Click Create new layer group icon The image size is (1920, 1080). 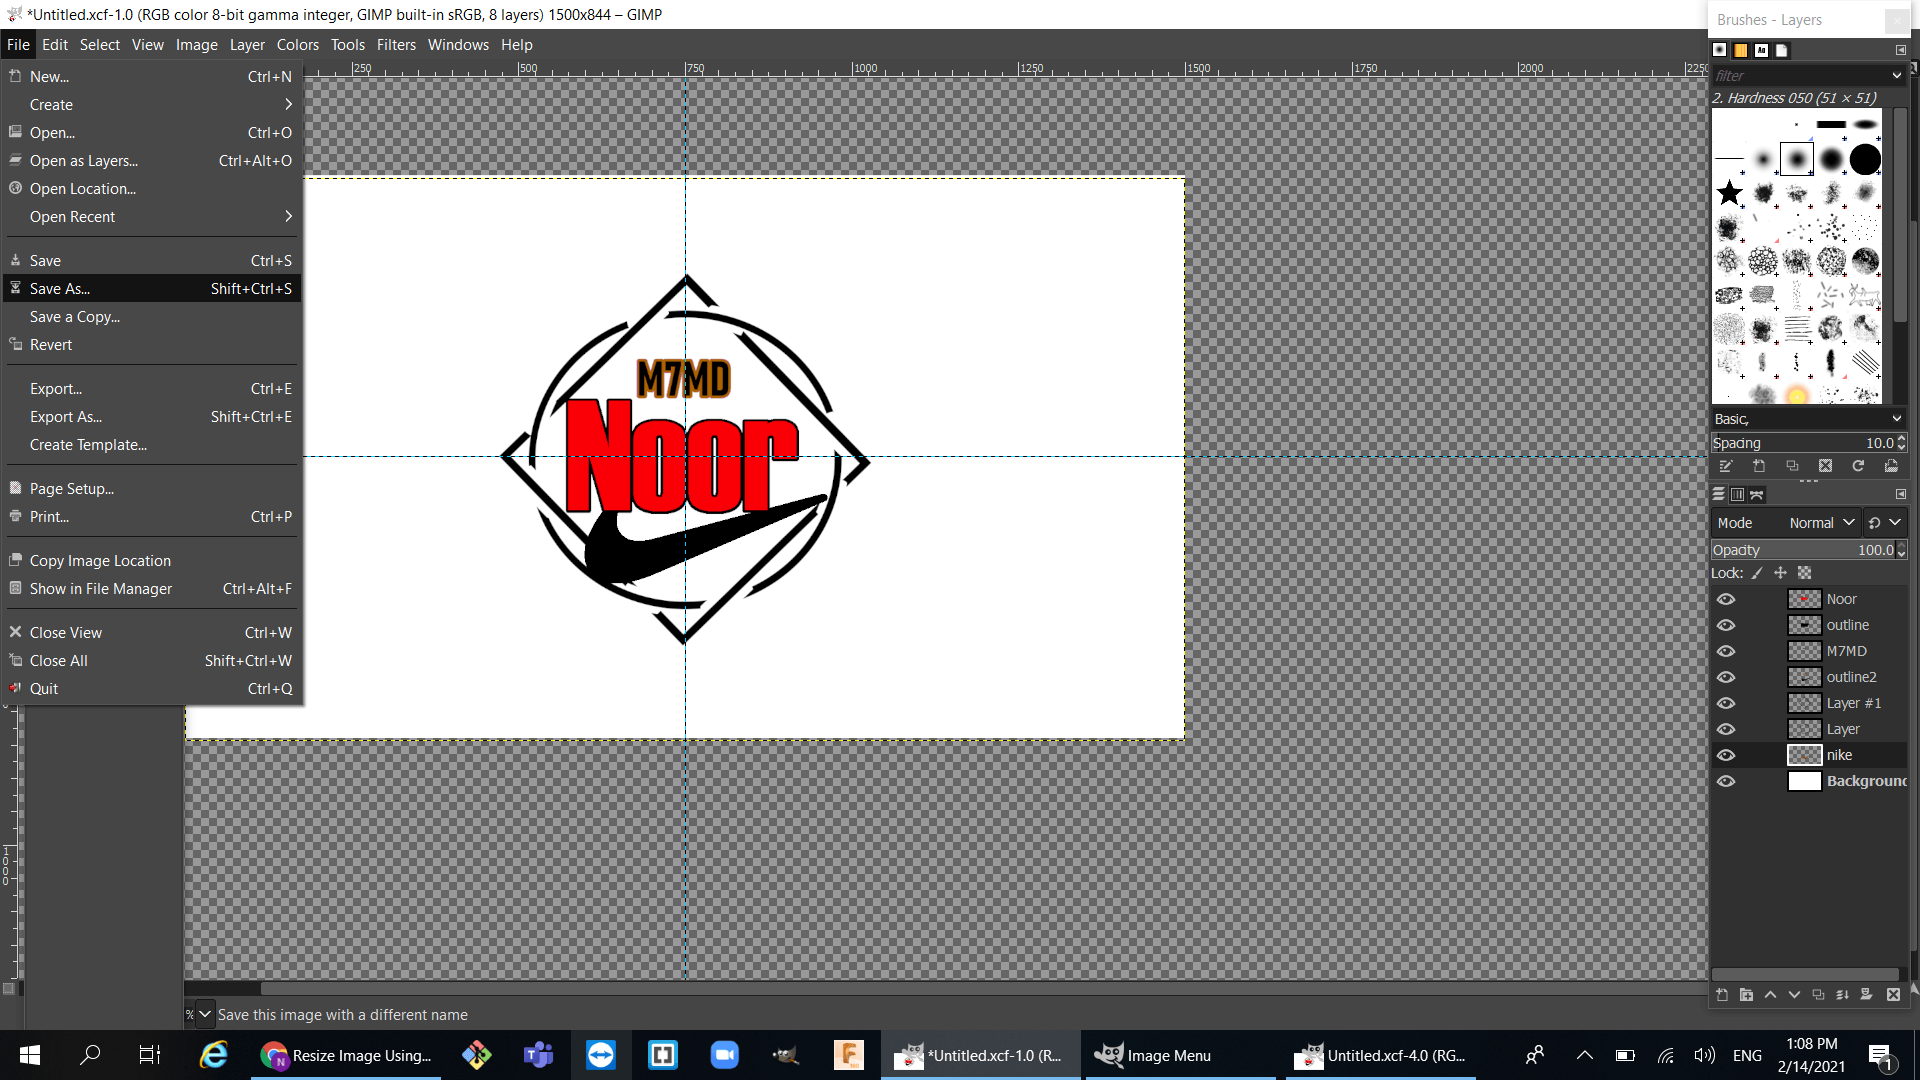pos(1746,995)
